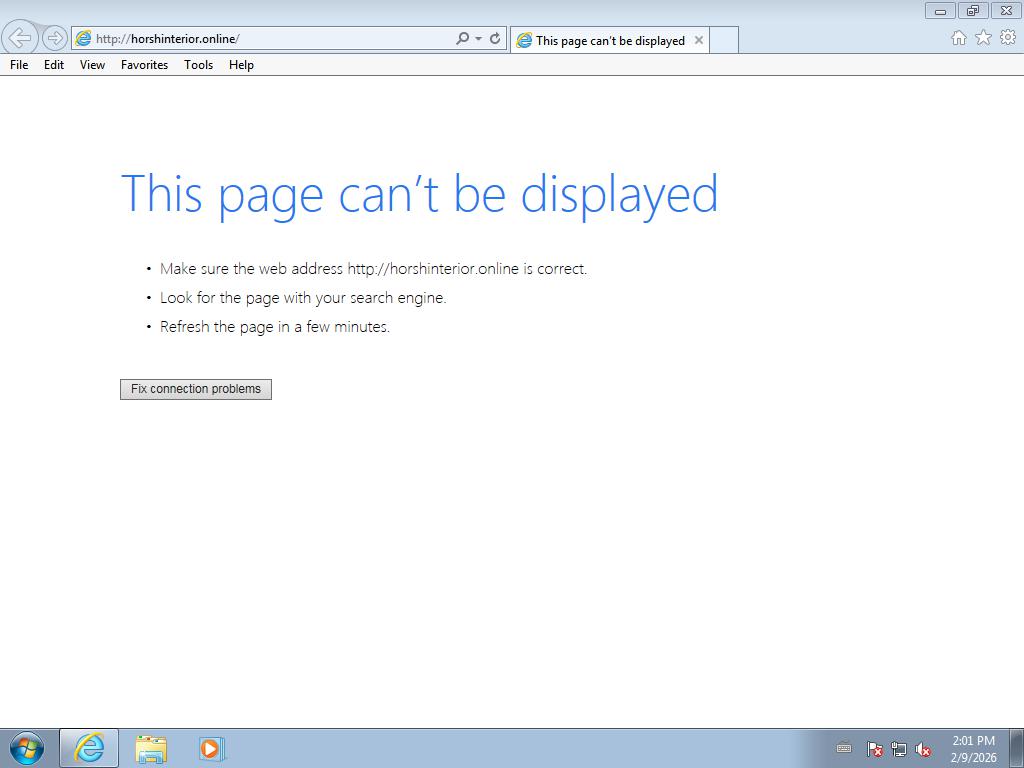Launch Windows Media Player from taskbar
This screenshot has width=1024, height=768.
[x=211, y=748]
